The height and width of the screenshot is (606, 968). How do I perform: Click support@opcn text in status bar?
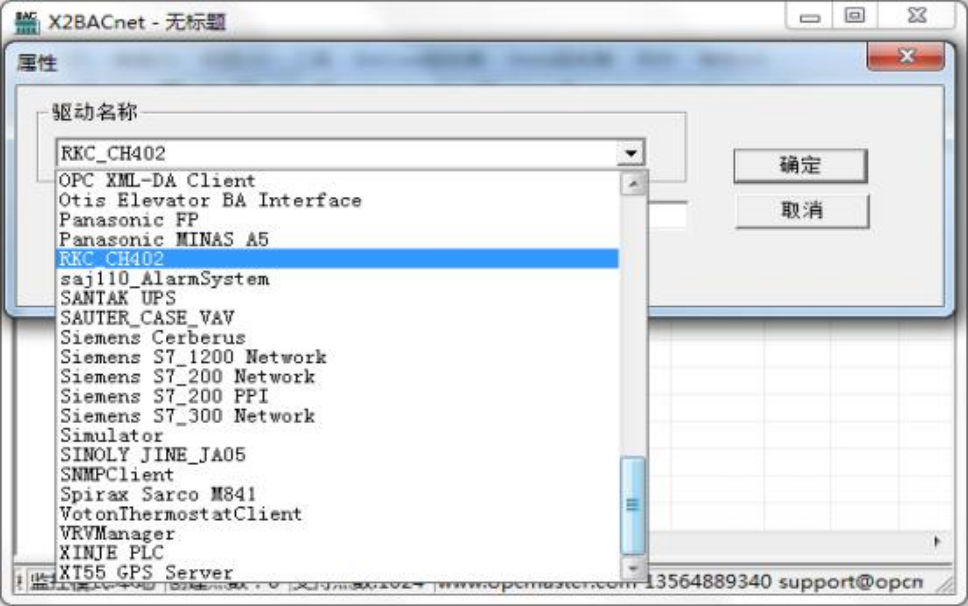(x=851, y=582)
